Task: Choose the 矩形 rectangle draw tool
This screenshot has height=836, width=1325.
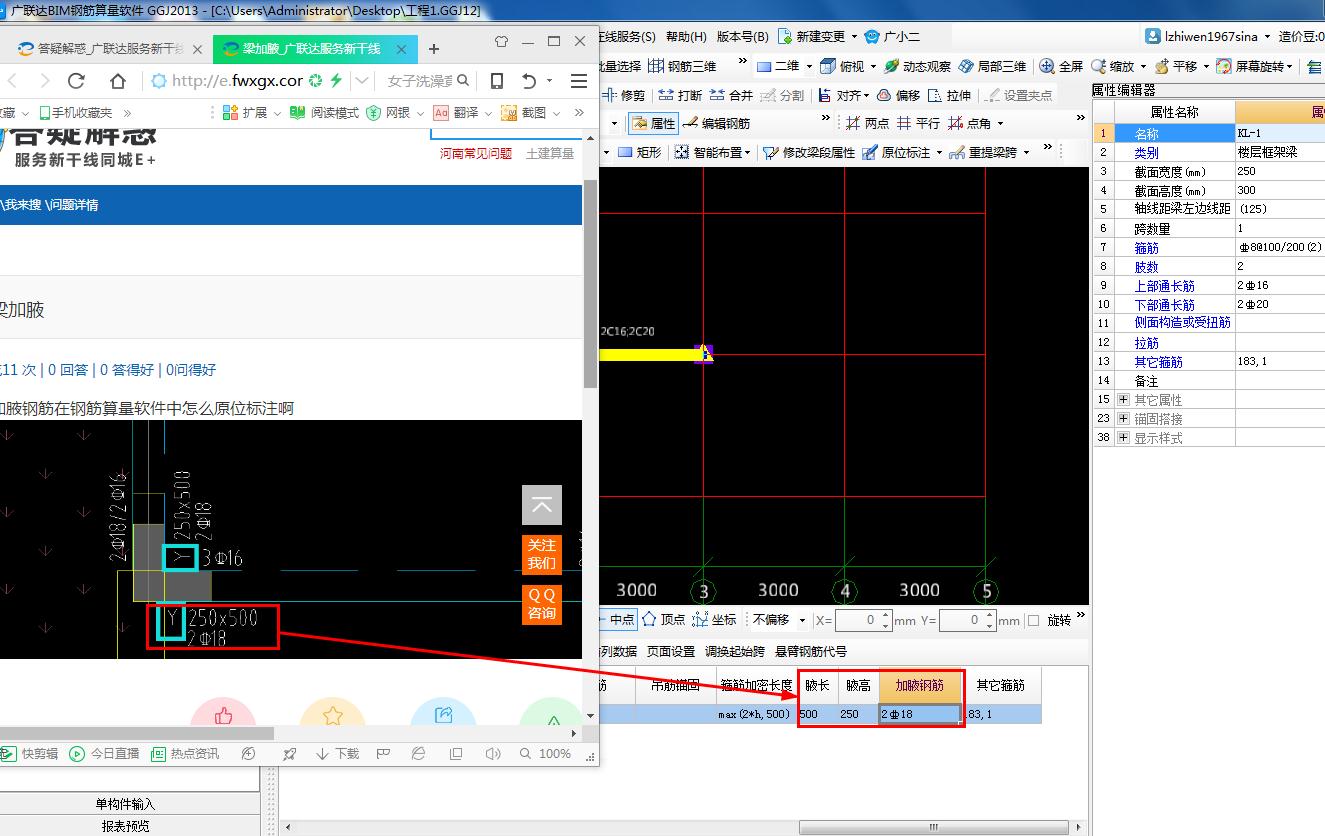Action: coord(639,152)
